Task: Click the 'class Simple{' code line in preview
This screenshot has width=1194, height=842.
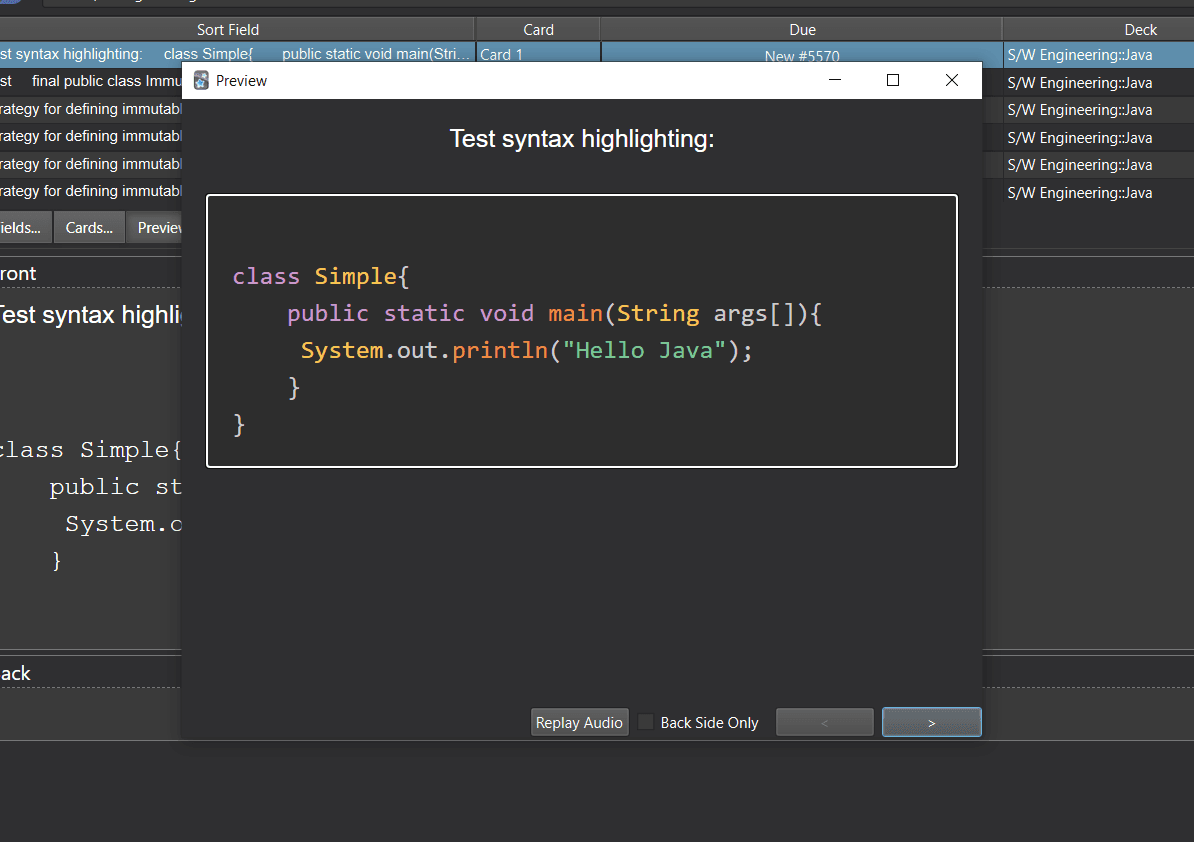Action: [x=321, y=276]
